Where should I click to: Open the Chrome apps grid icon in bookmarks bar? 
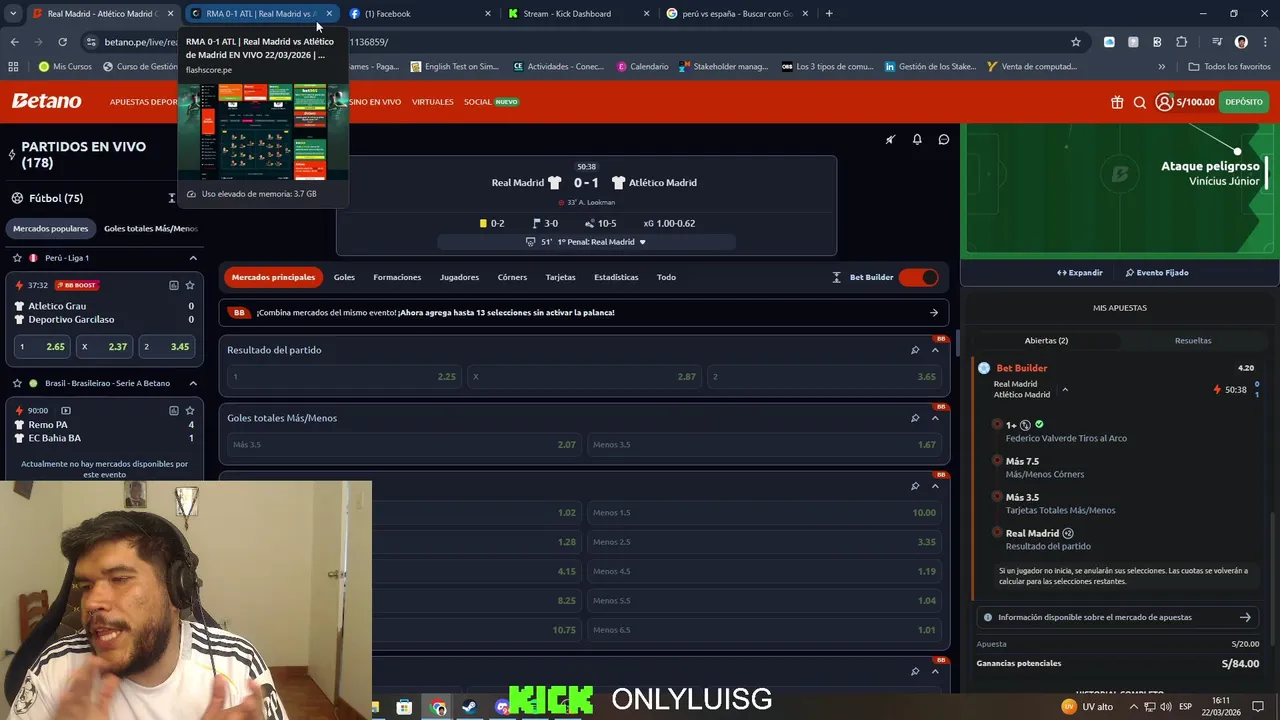[13, 67]
